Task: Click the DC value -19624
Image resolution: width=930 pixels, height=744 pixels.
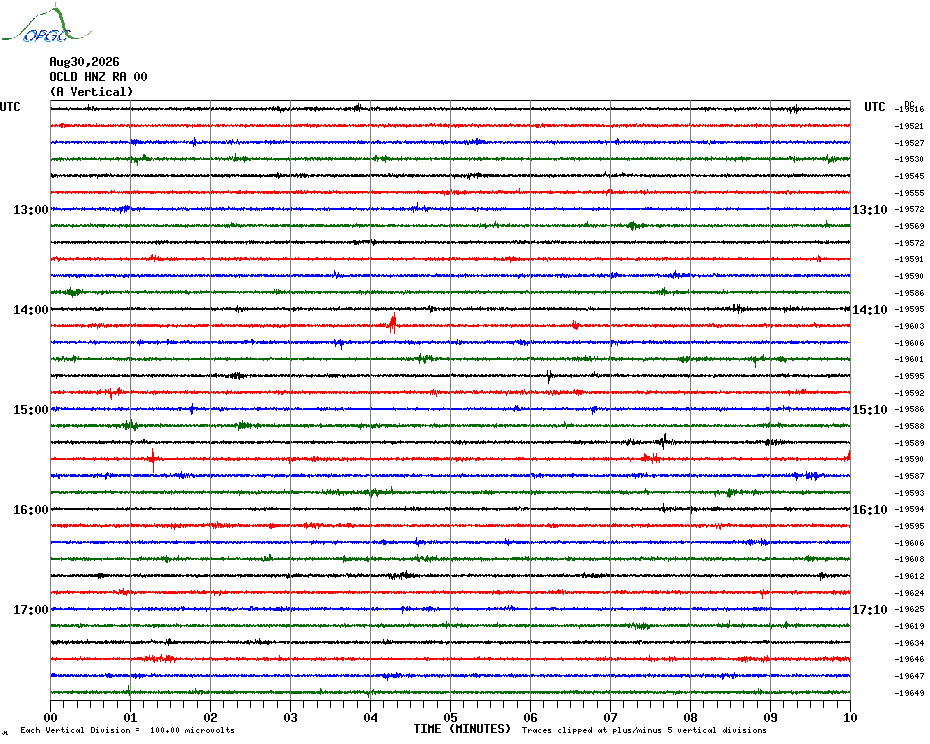Action: click(909, 593)
